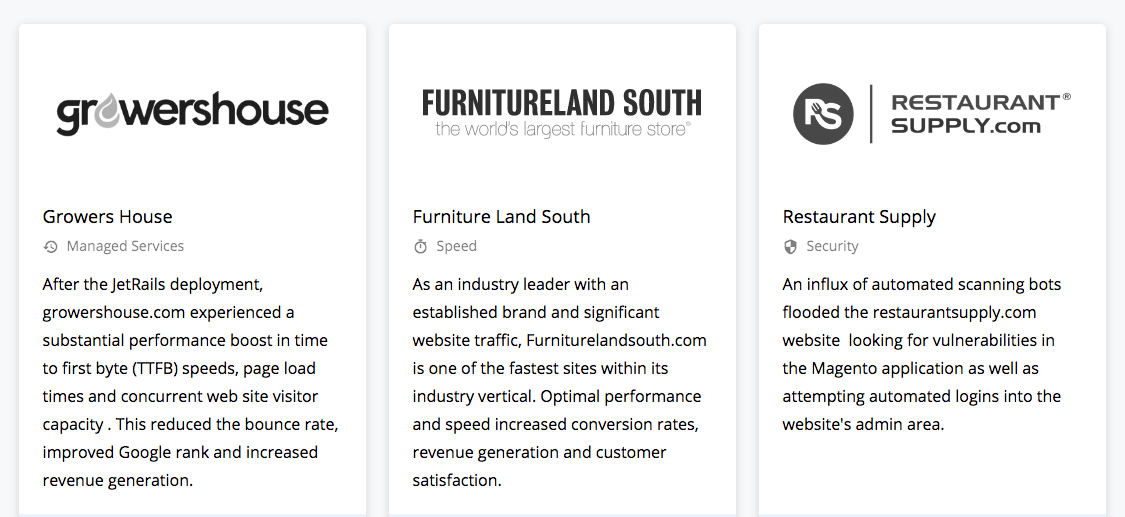Click the stopwatch icon beside Speed
1125x517 pixels.
tap(420, 247)
